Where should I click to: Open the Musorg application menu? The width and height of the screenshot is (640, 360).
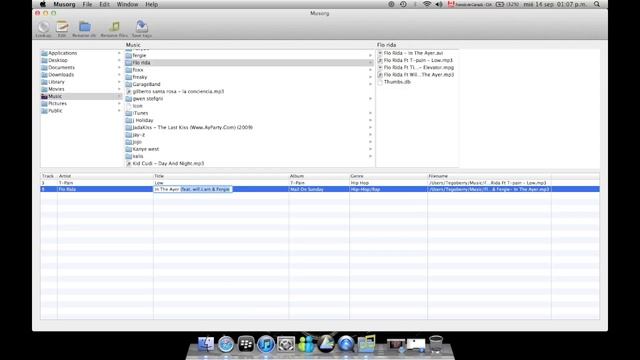point(64,4)
